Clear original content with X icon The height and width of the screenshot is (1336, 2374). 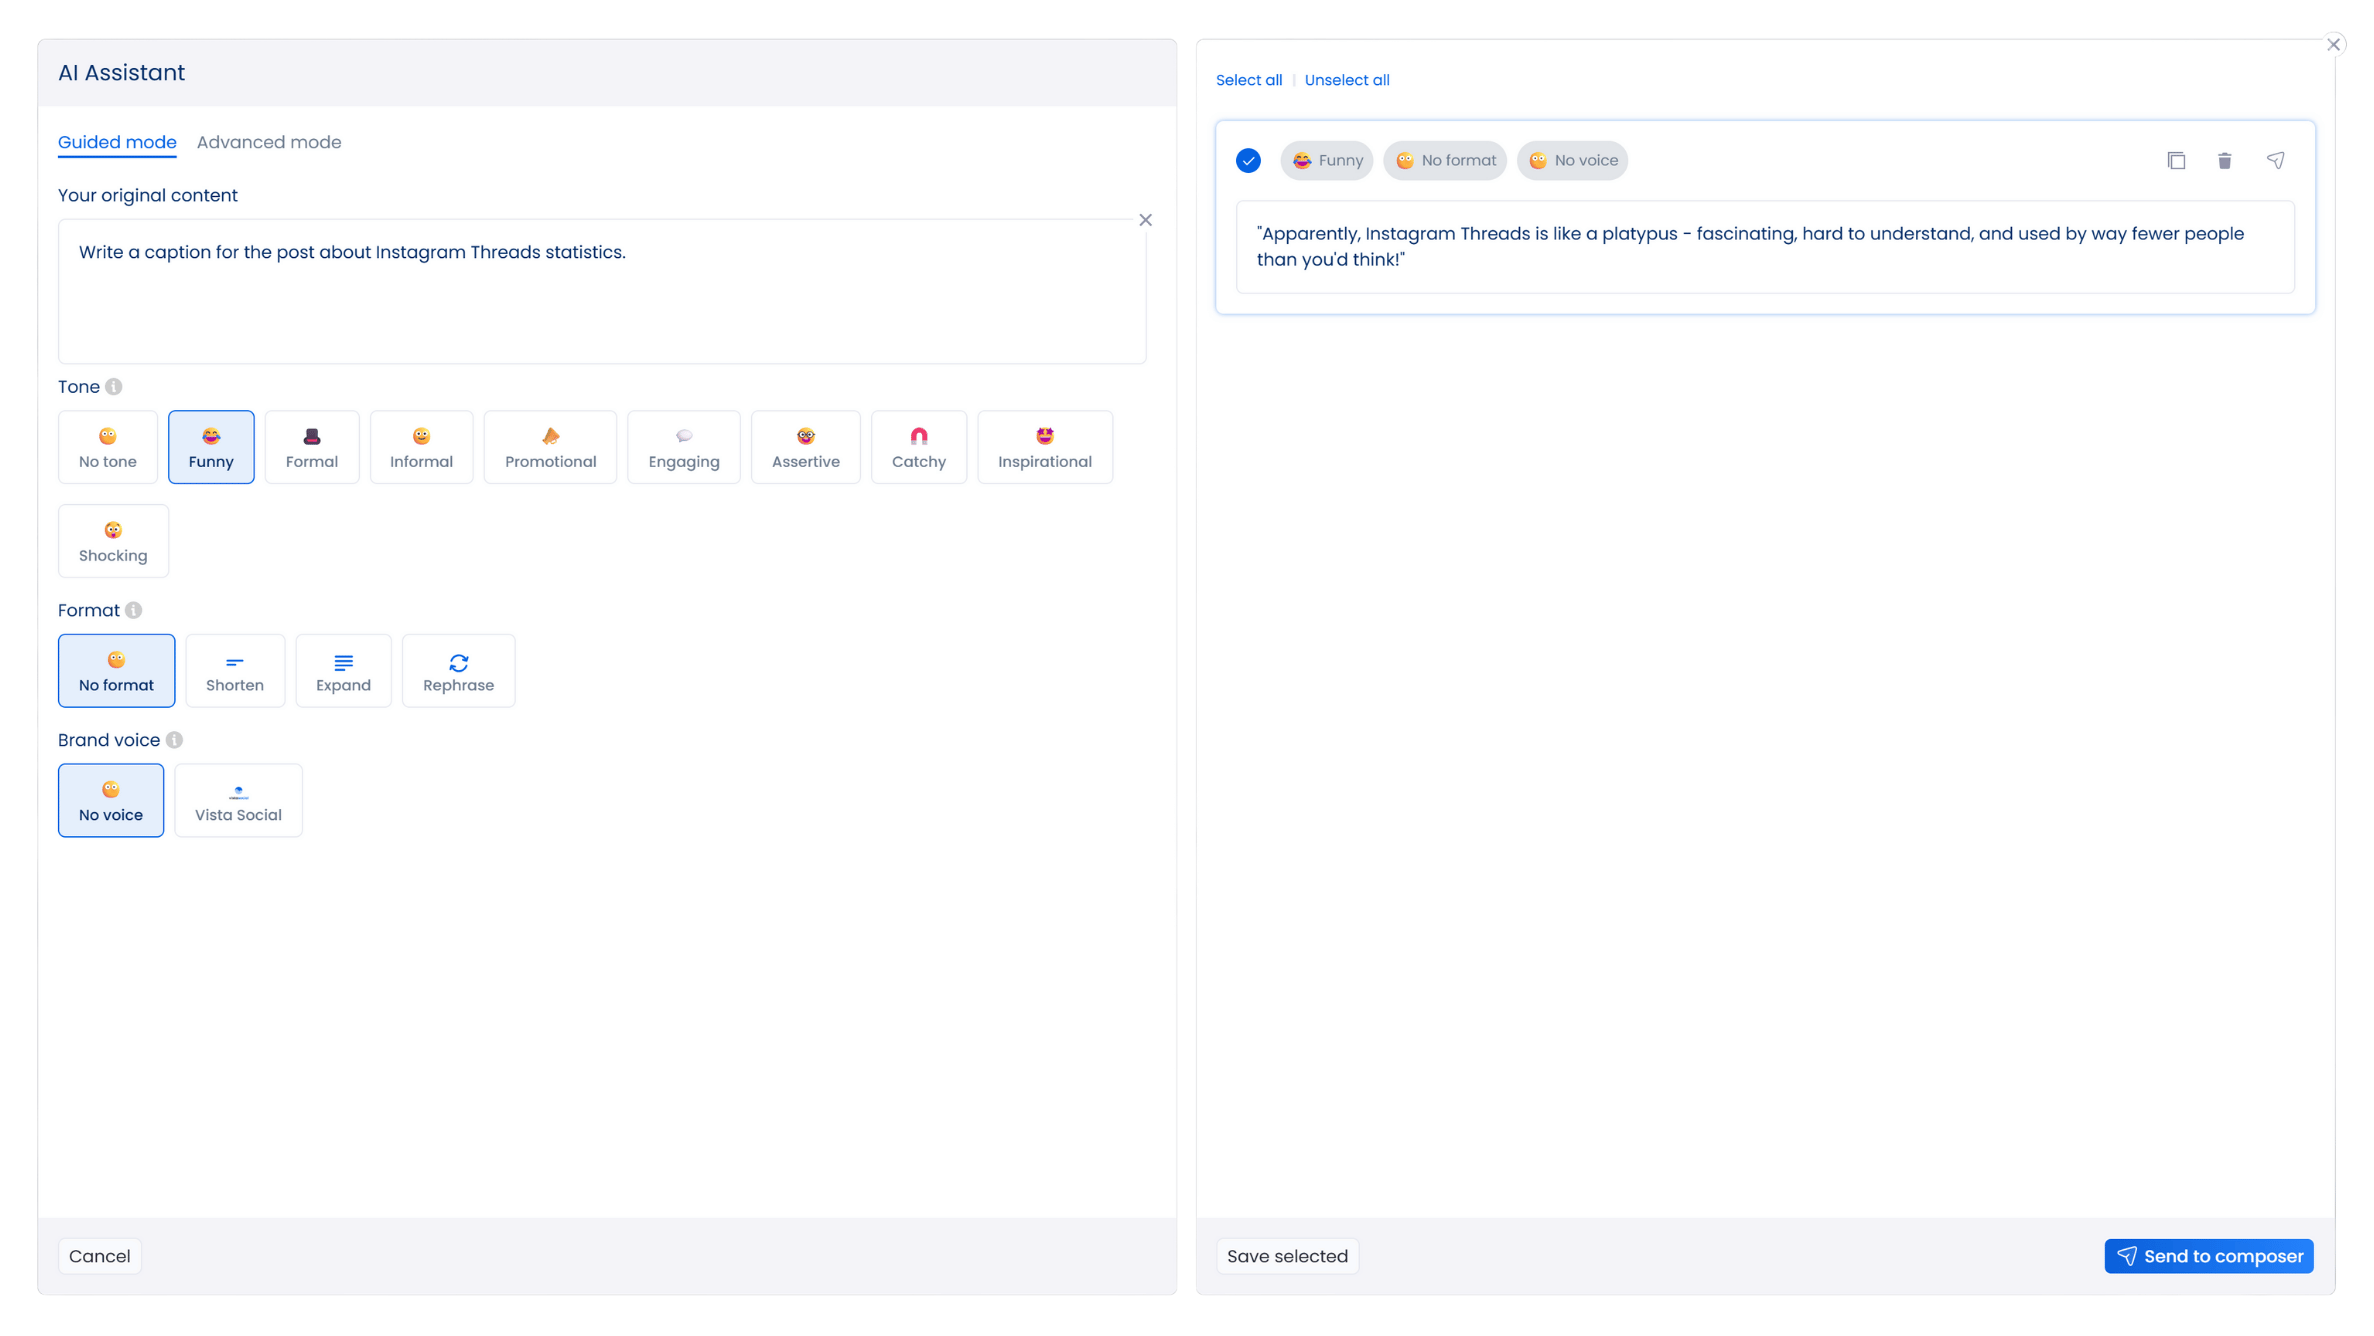click(x=1145, y=220)
